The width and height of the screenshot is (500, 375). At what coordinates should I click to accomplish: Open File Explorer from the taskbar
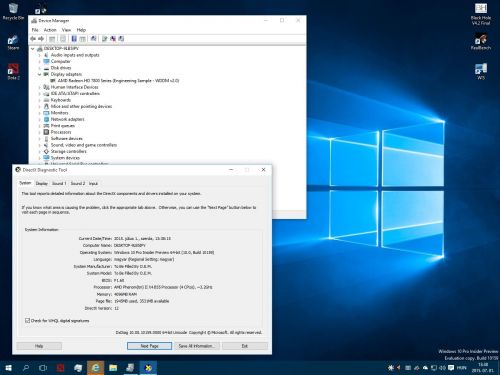[x=113, y=368]
